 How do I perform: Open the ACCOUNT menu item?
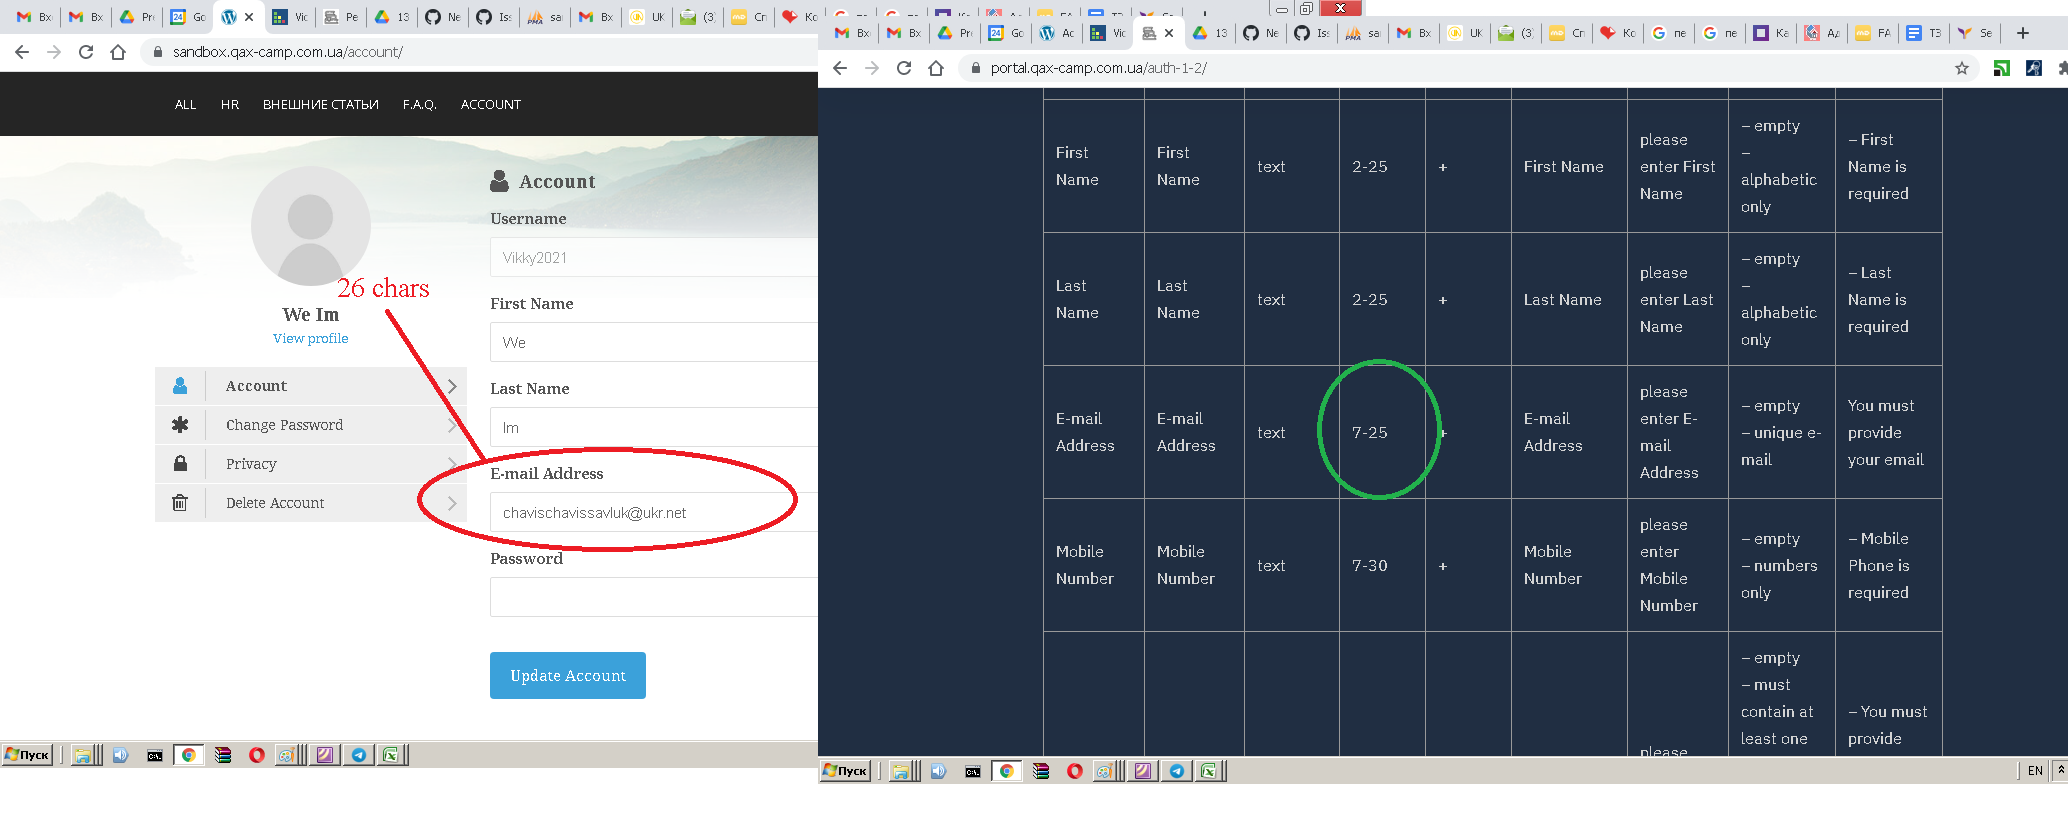point(491,104)
